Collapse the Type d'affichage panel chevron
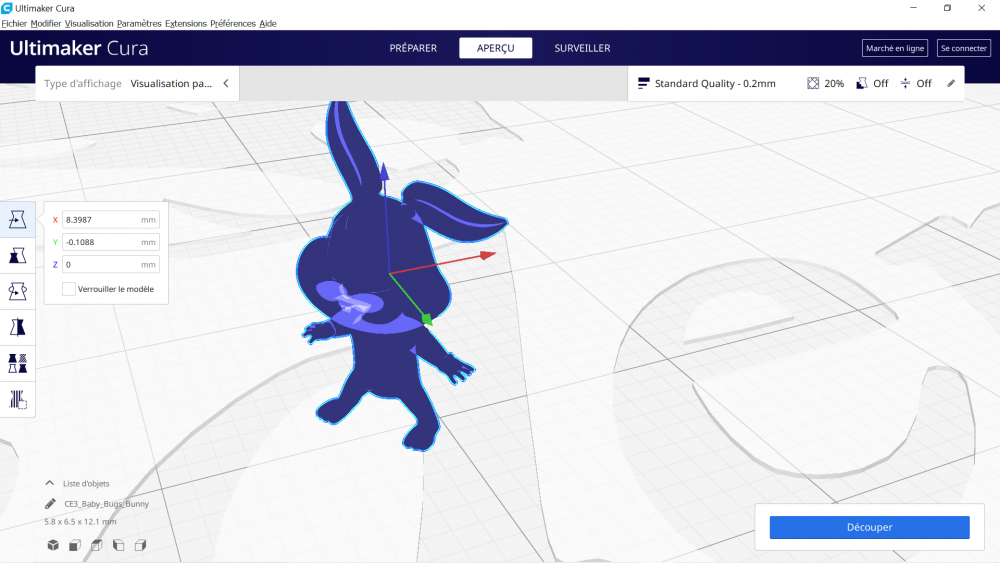1000x563 pixels. tap(226, 84)
